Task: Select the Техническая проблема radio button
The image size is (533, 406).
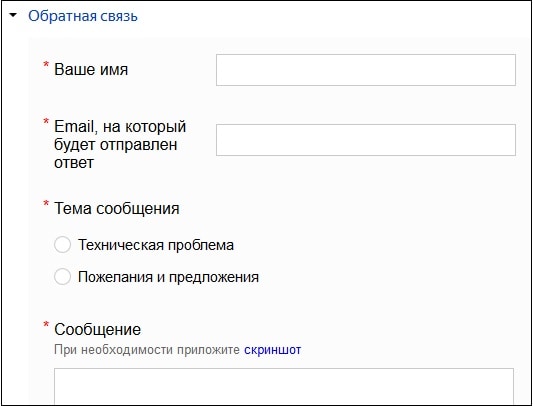Action: [63, 244]
